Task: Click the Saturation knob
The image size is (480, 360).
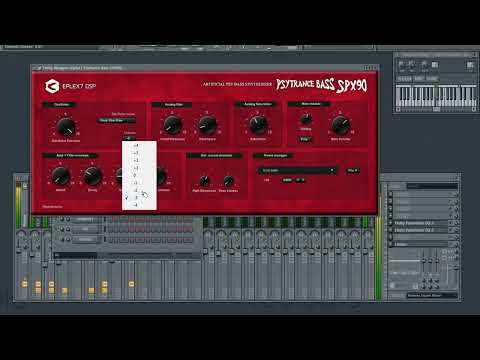Action: (x=258, y=125)
